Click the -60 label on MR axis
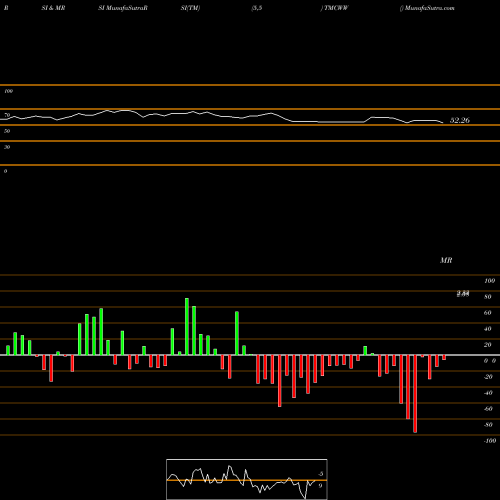Image resolution: width=500 pixels, height=500 pixels. (x=488, y=409)
